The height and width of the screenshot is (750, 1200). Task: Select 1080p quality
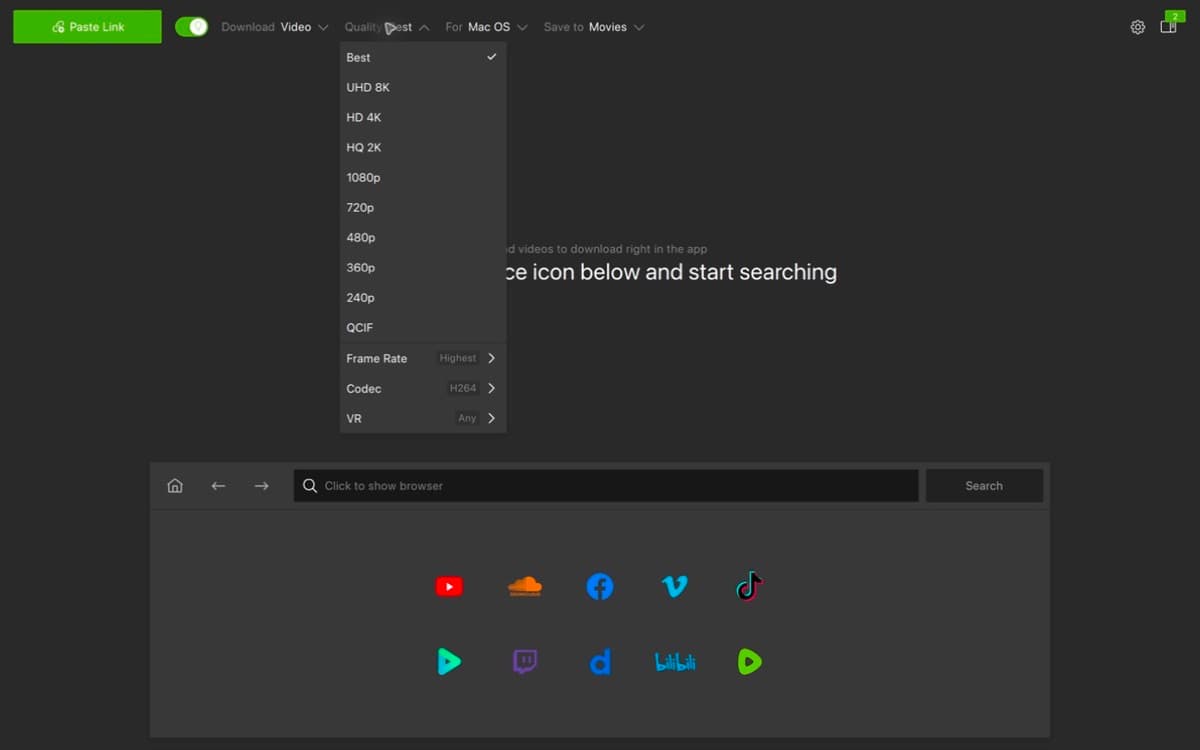pos(423,177)
